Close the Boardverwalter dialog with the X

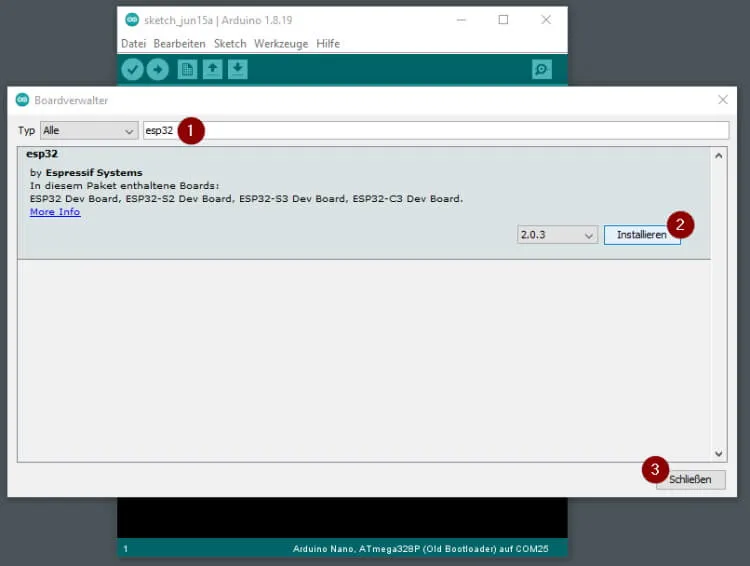point(723,100)
